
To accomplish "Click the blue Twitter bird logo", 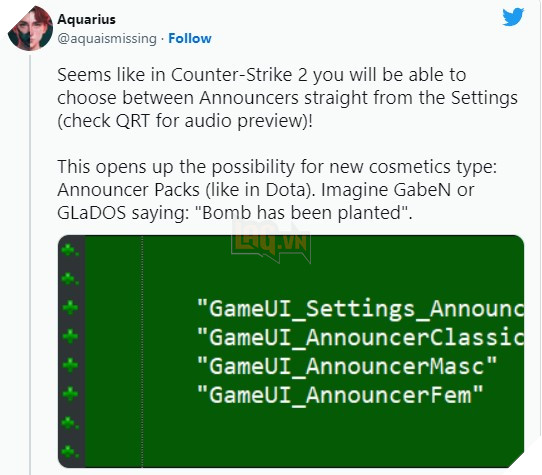I will 513,17.
